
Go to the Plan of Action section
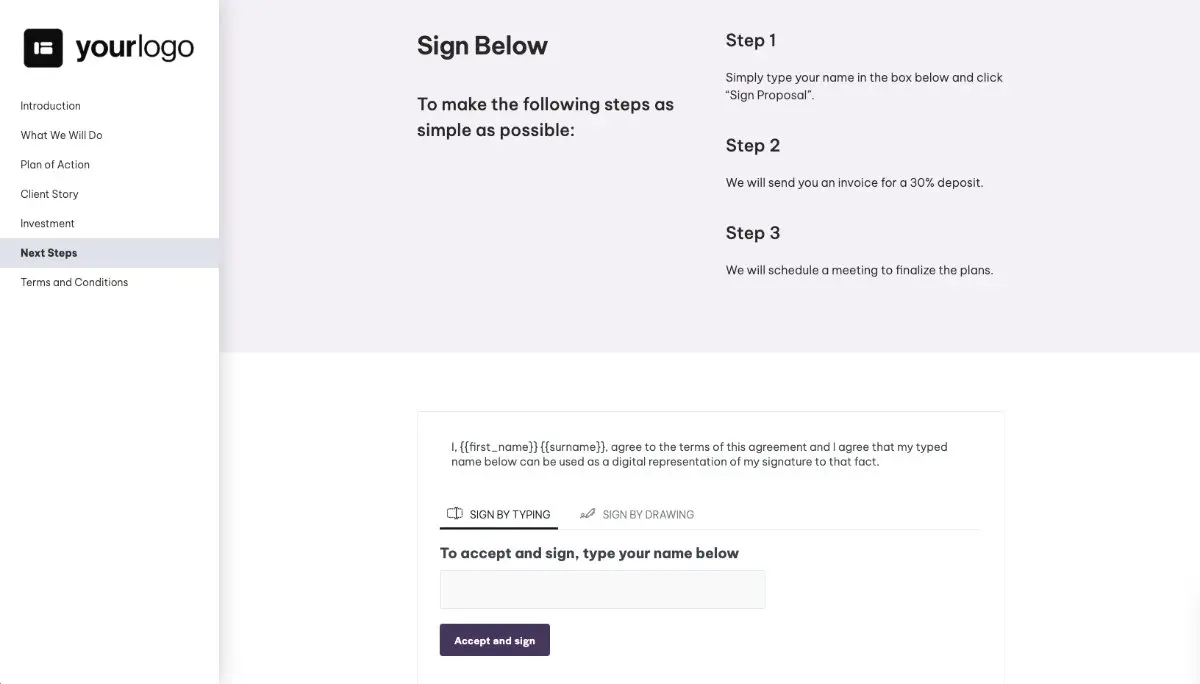54,164
